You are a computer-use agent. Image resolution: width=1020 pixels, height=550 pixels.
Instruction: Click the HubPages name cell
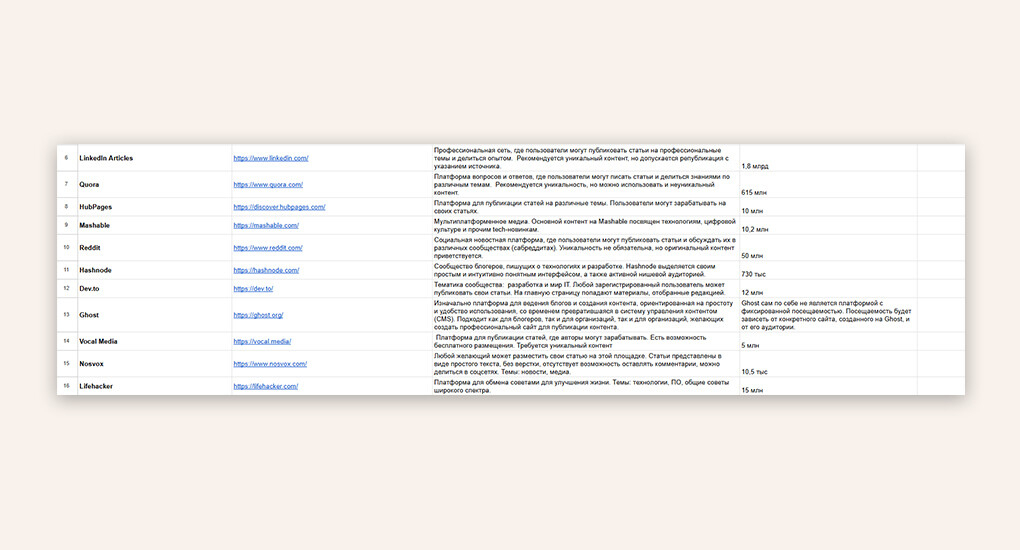(154, 207)
